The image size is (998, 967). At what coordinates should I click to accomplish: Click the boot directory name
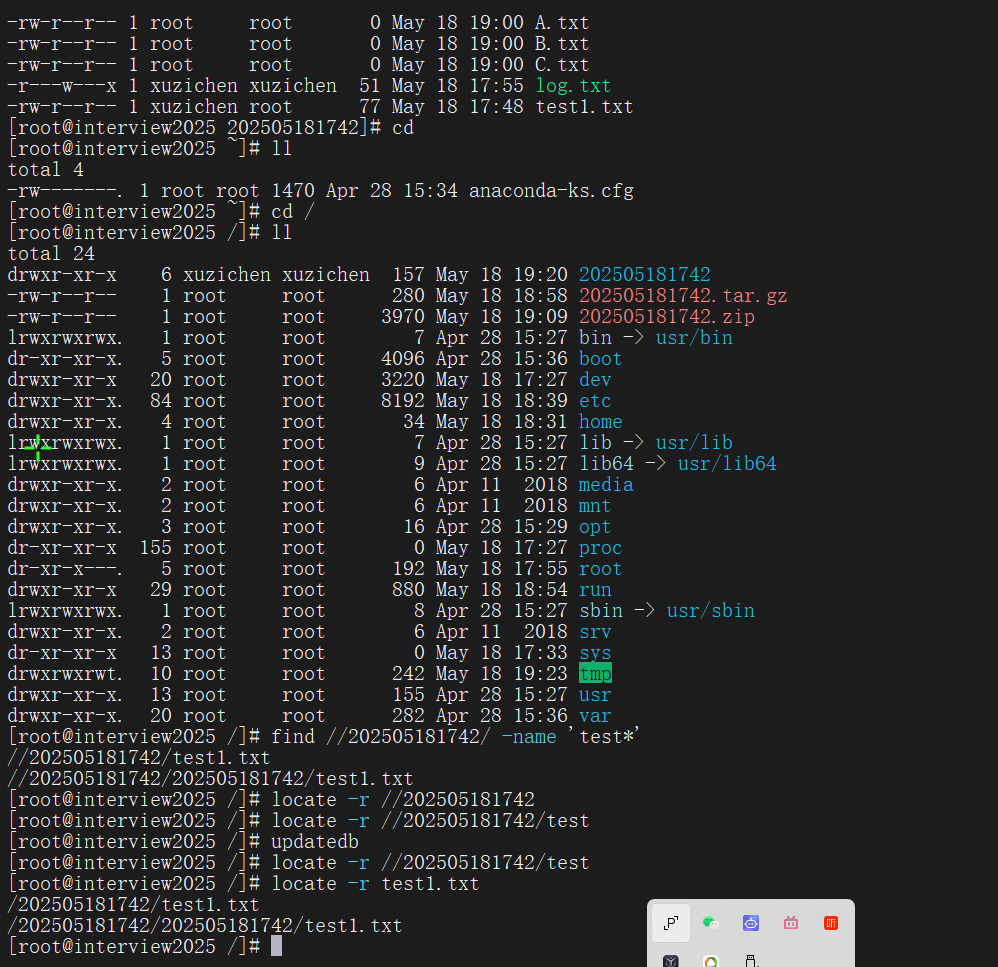click(x=600, y=359)
